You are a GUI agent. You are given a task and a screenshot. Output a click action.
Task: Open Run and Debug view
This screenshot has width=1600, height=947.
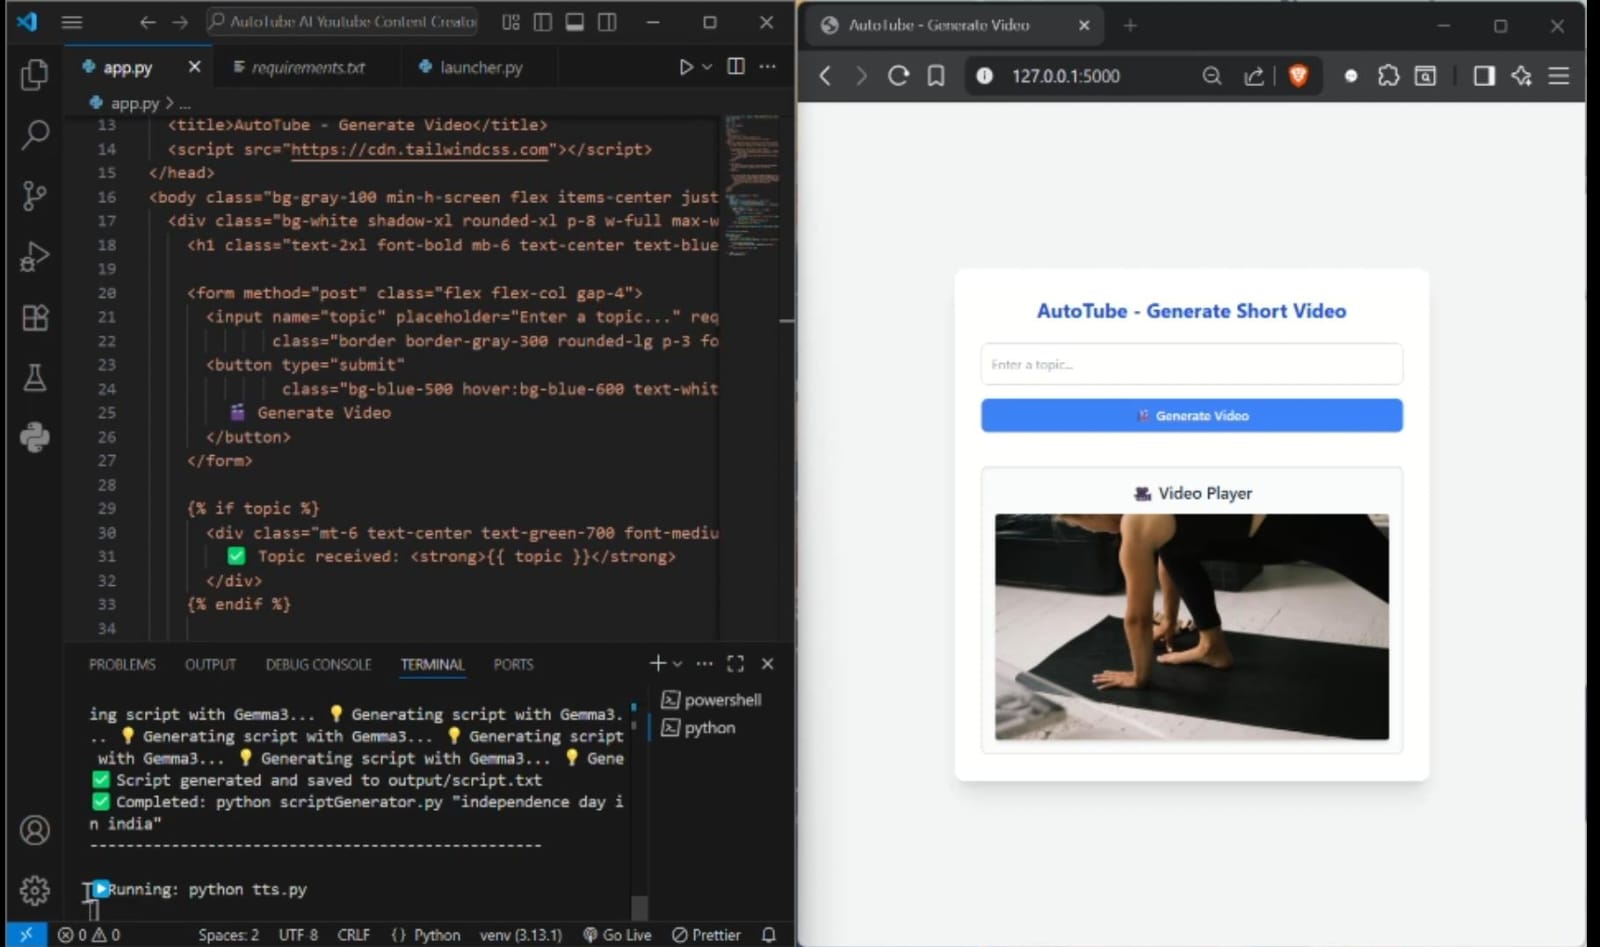click(34, 257)
